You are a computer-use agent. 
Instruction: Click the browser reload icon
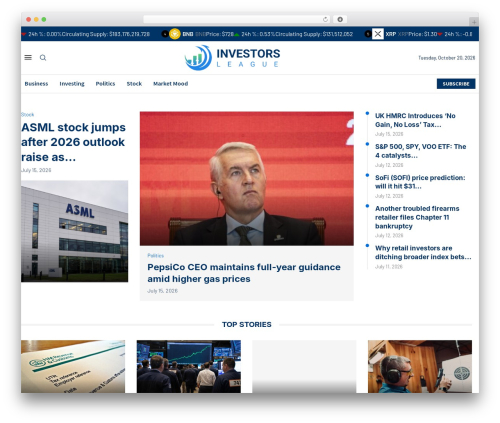[x=325, y=20]
